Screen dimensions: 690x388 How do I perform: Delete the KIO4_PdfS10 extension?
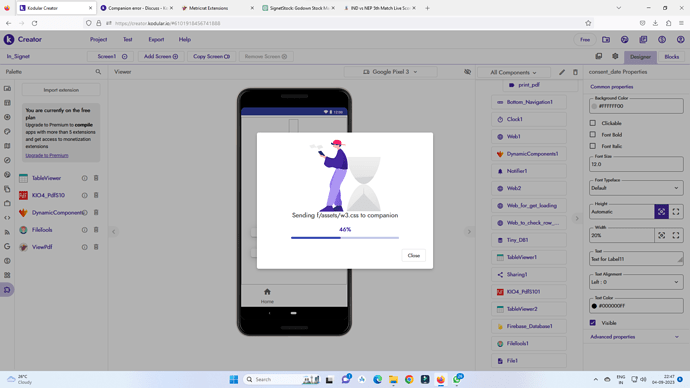point(96,195)
